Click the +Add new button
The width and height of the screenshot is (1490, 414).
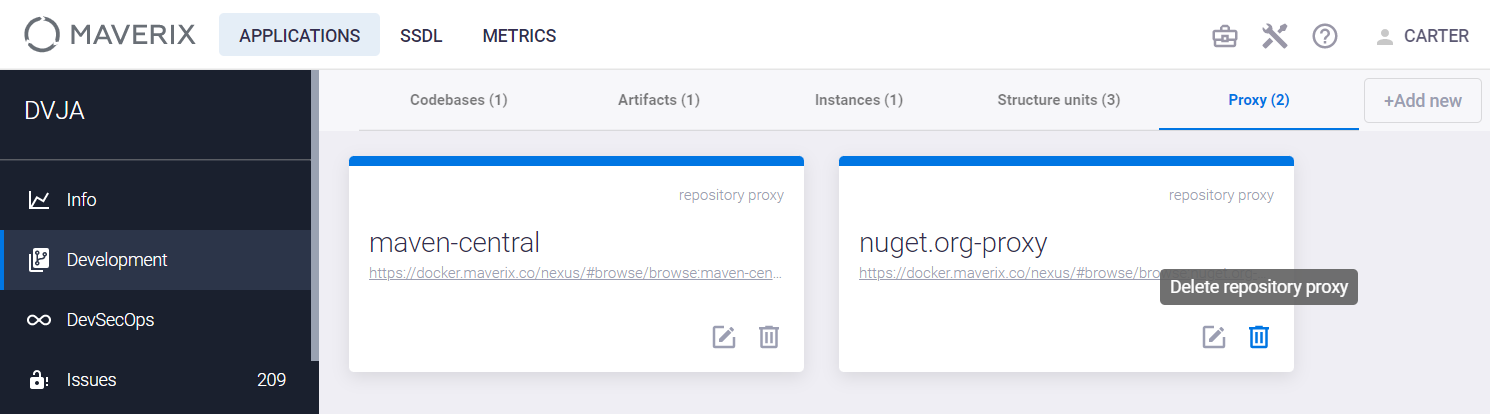(x=1423, y=100)
